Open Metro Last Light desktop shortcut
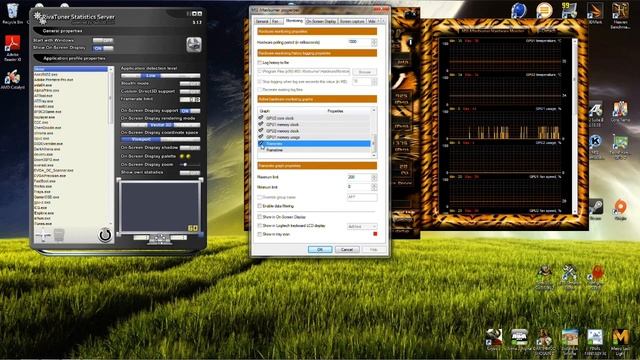Screen dimensions: 640x360 click(x=620, y=341)
